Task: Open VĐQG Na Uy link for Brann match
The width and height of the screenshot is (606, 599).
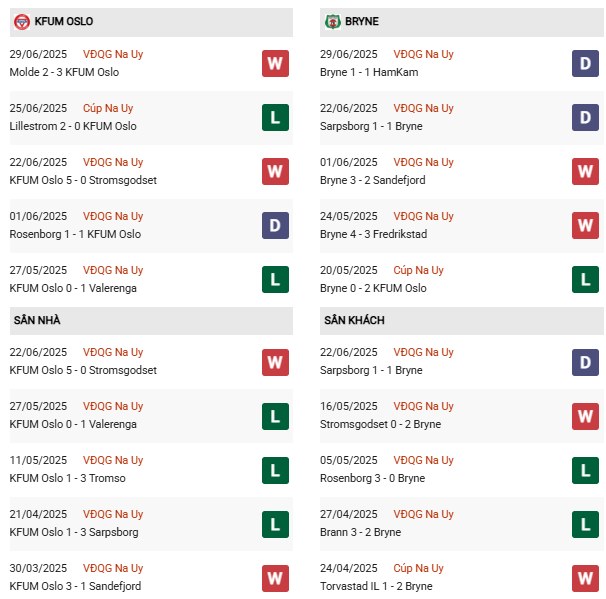Action: click(423, 514)
